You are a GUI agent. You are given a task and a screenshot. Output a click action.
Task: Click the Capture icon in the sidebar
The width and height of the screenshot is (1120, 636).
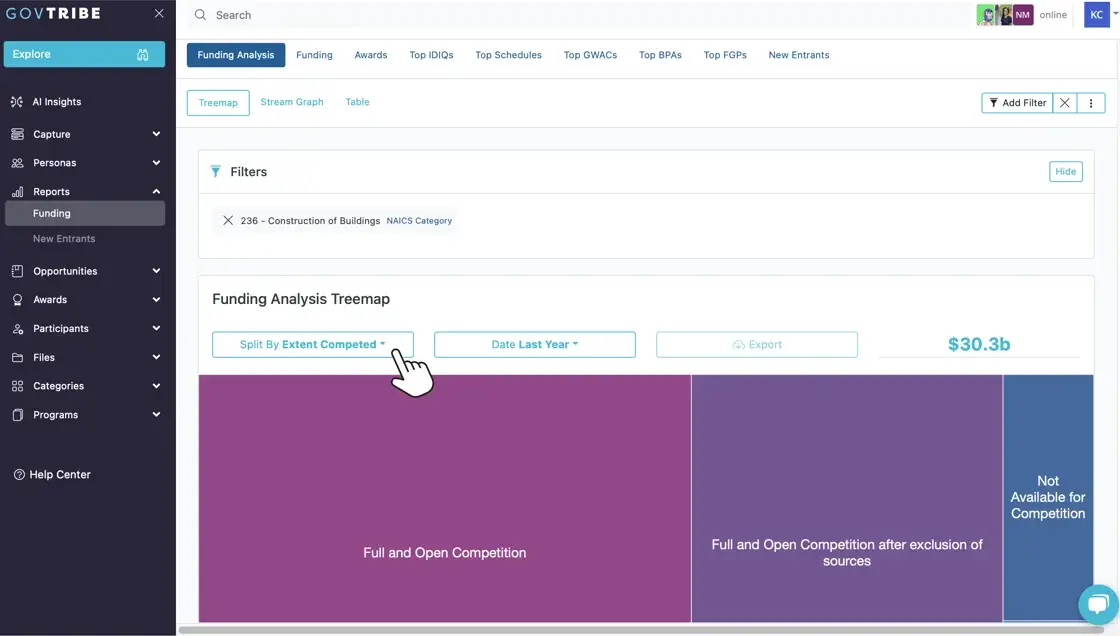(16, 133)
